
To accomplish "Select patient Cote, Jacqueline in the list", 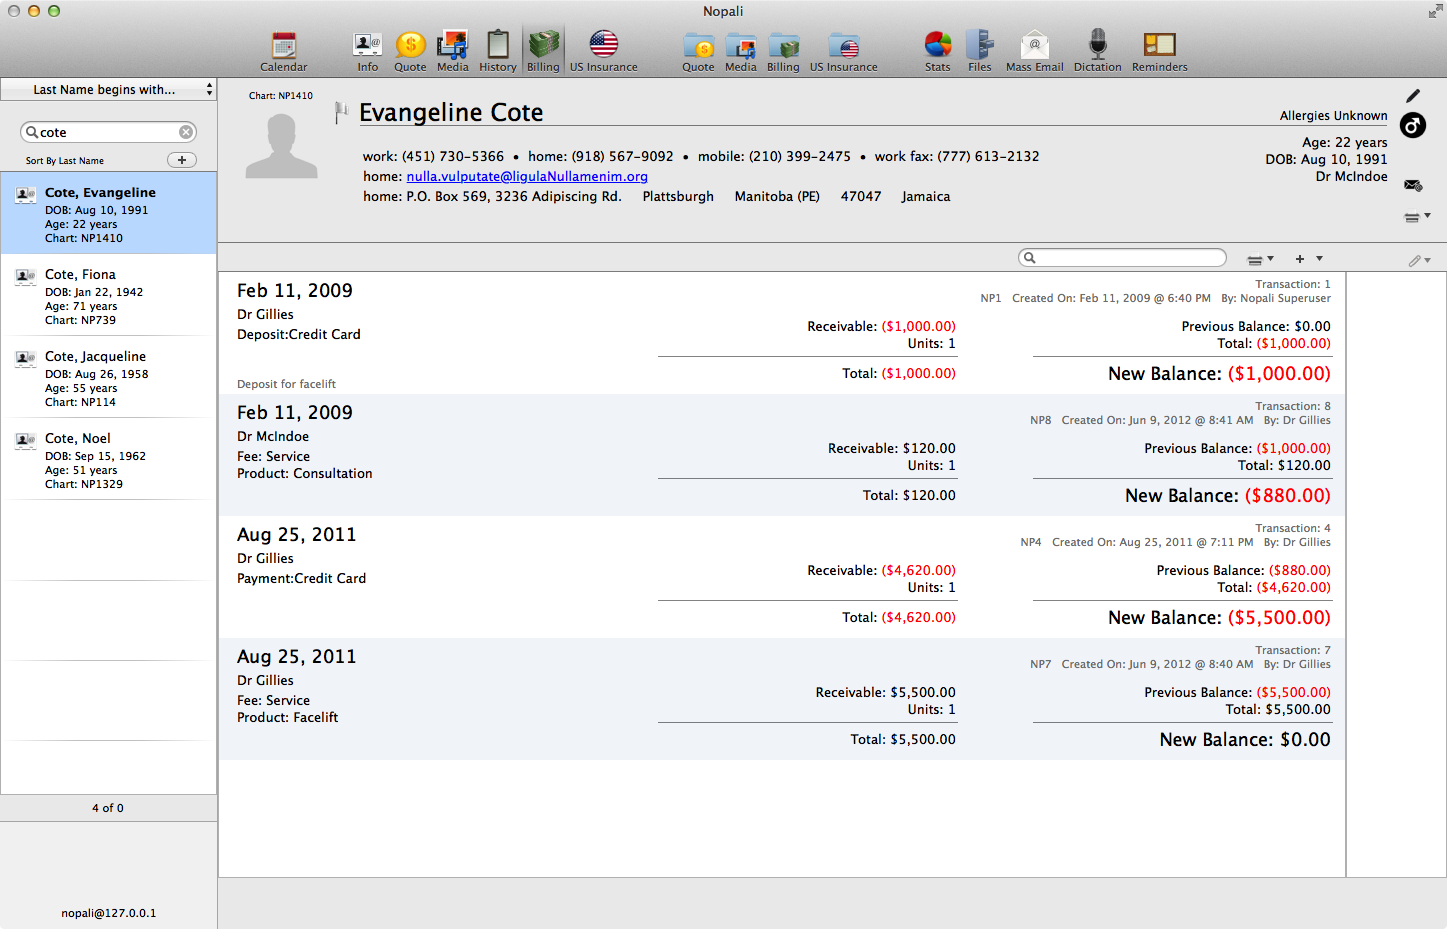I will (108, 377).
